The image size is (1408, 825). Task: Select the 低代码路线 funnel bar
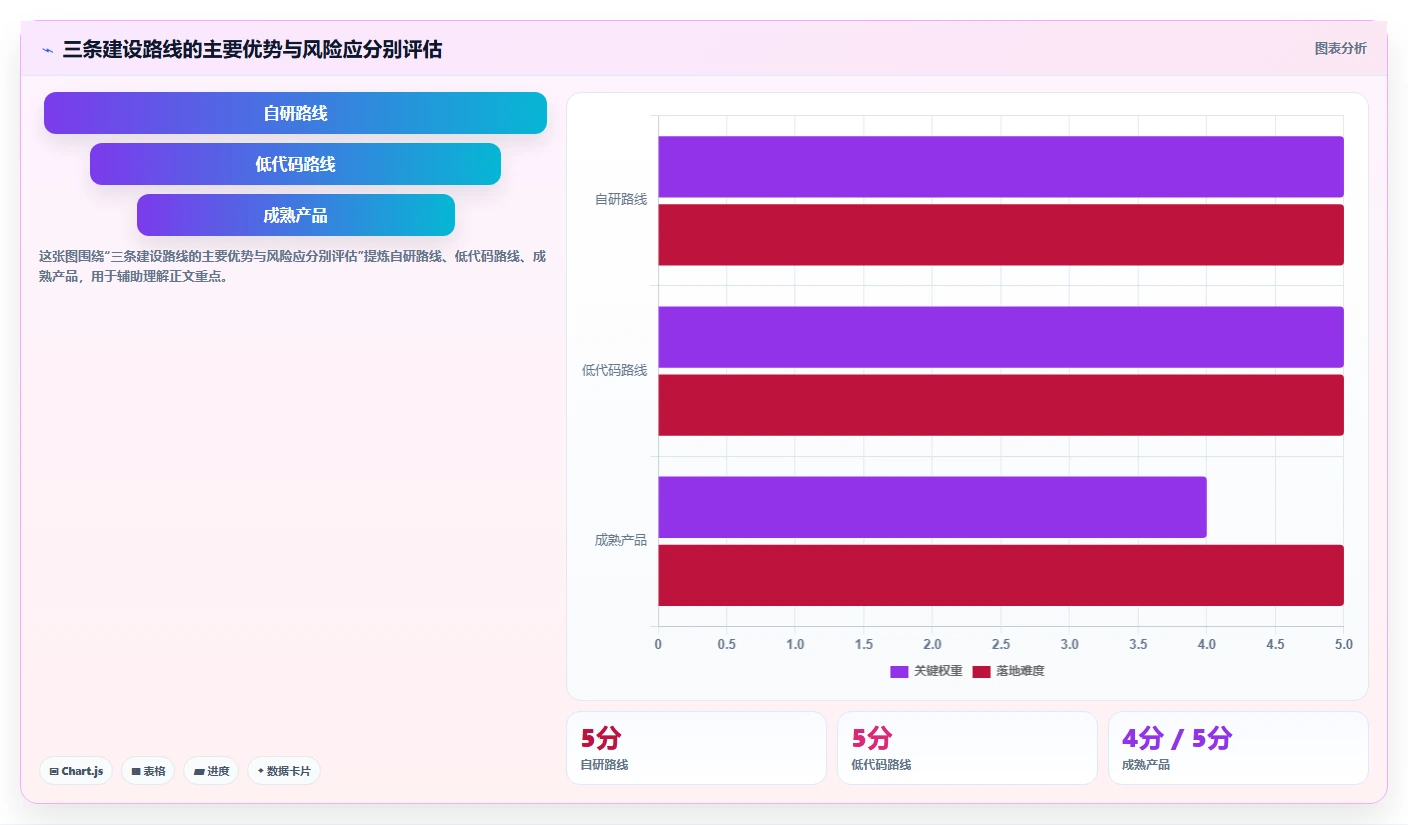[295, 164]
